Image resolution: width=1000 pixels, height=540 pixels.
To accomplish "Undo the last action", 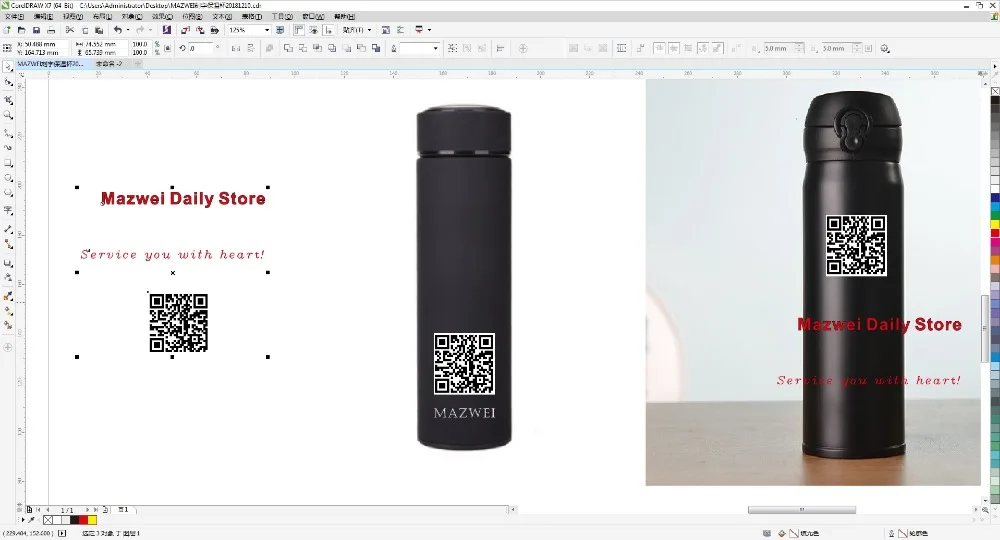I will pyautogui.click(x=118, y=30).
